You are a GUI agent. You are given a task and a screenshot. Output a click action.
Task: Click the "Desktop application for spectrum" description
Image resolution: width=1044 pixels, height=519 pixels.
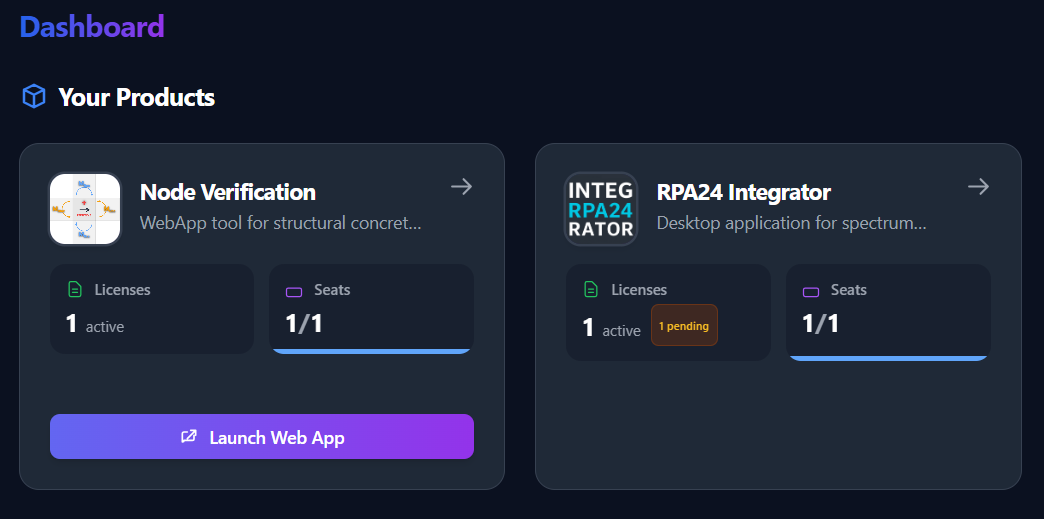(x=791, y=223)
